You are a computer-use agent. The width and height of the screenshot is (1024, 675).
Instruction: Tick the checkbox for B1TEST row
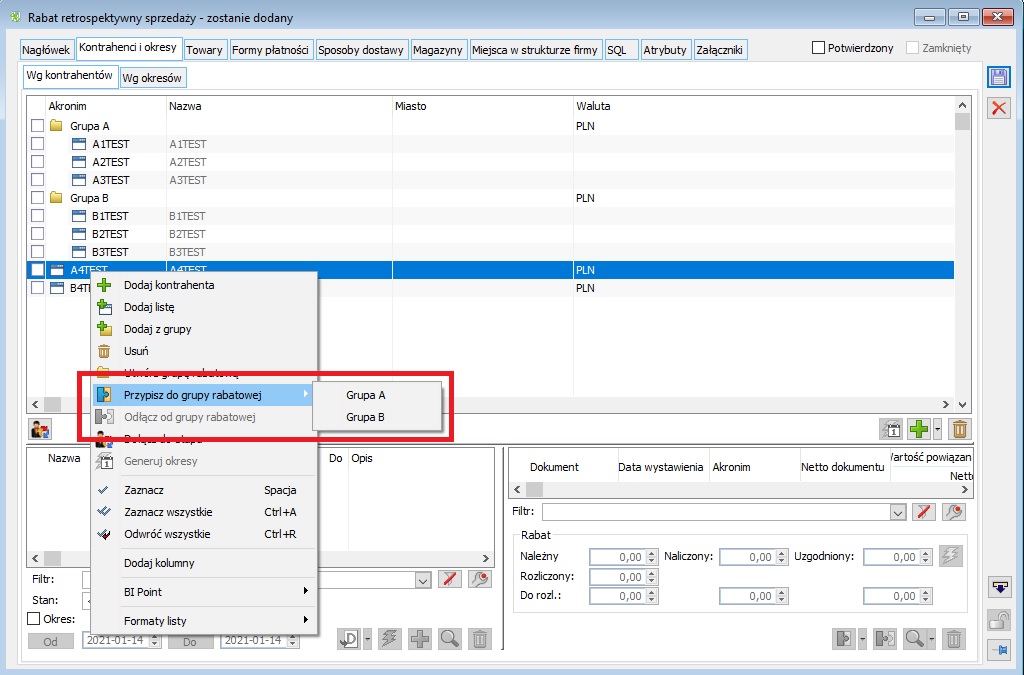click(x=37, y=215)
